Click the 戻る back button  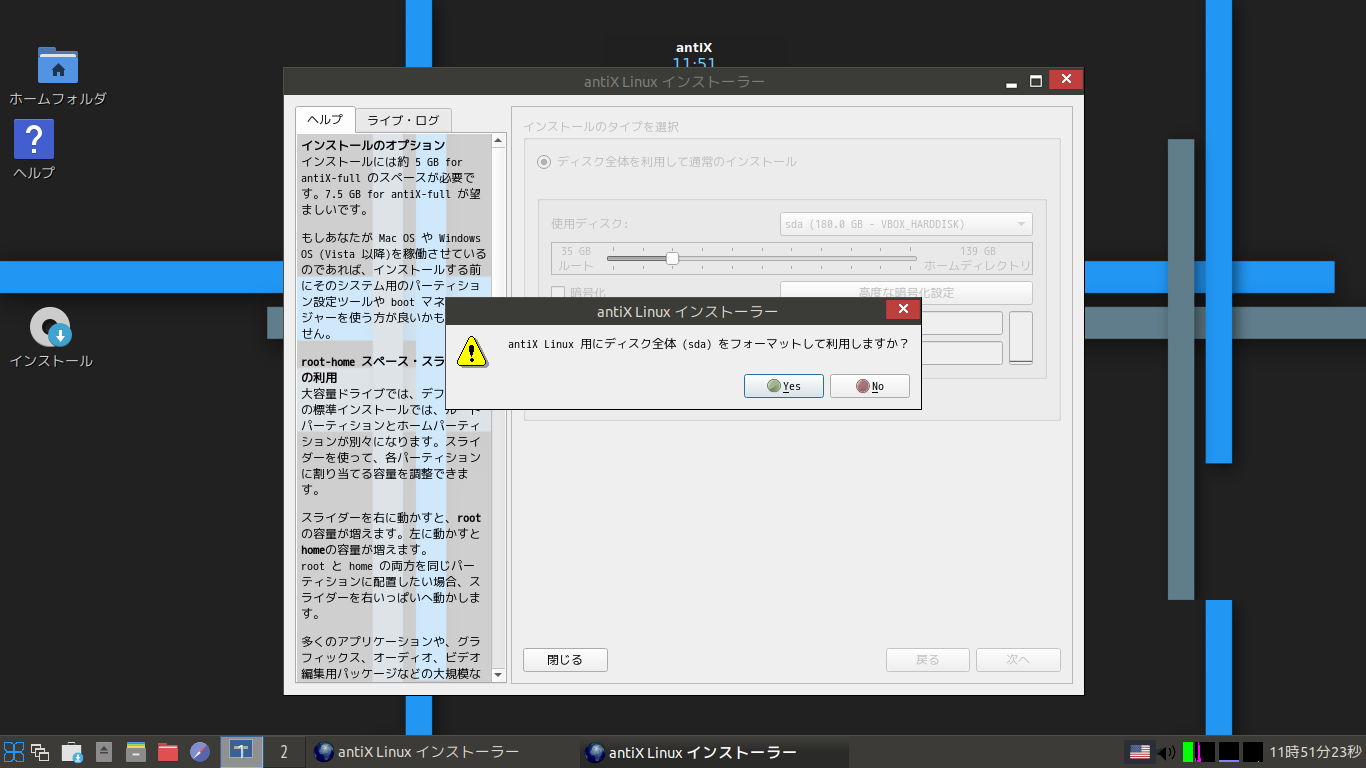[x=928, y=660]
